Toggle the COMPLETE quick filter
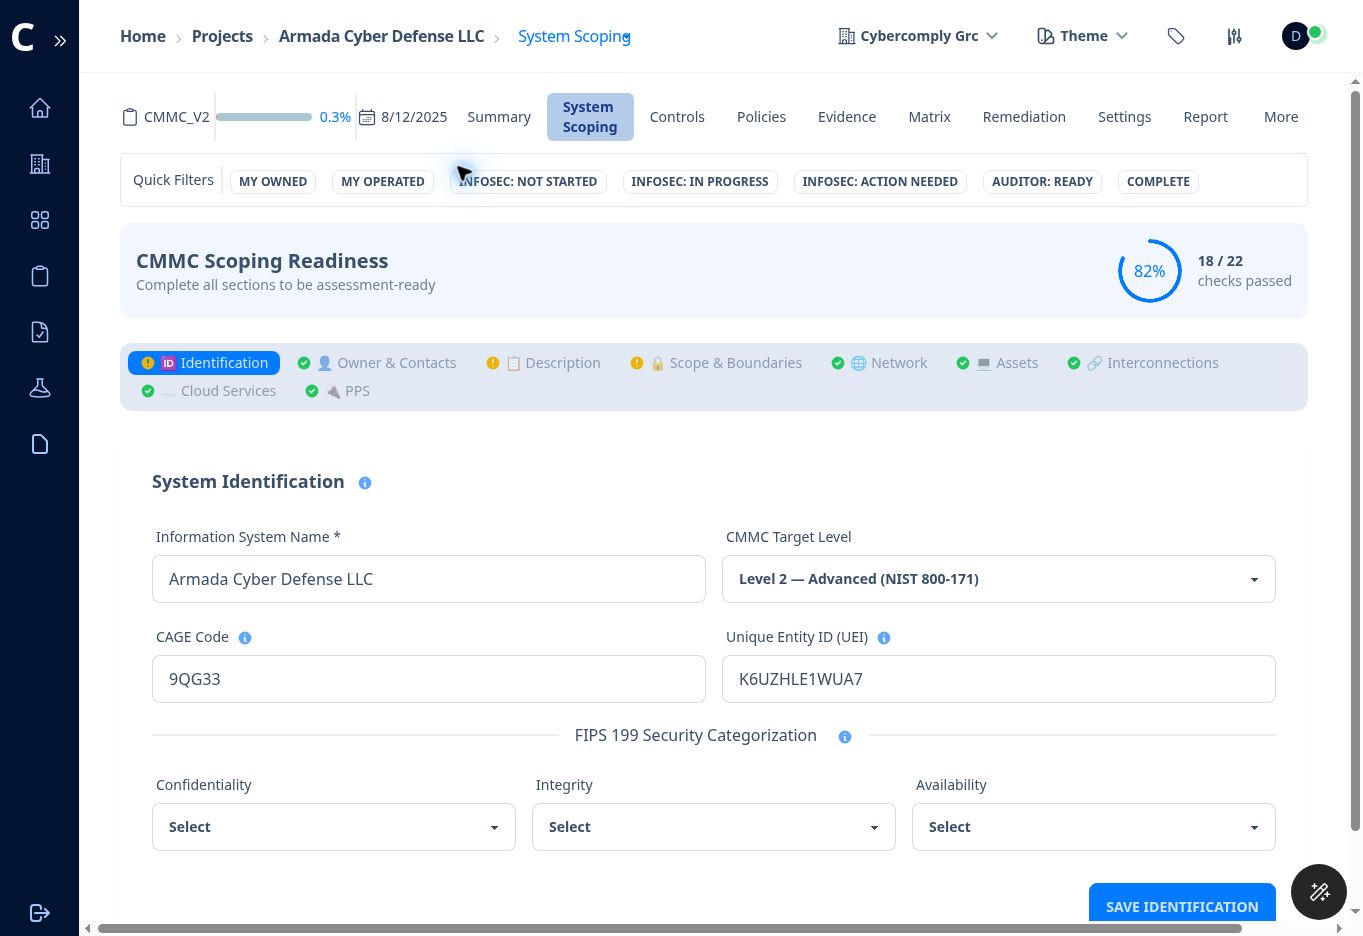 [1158, 182]
